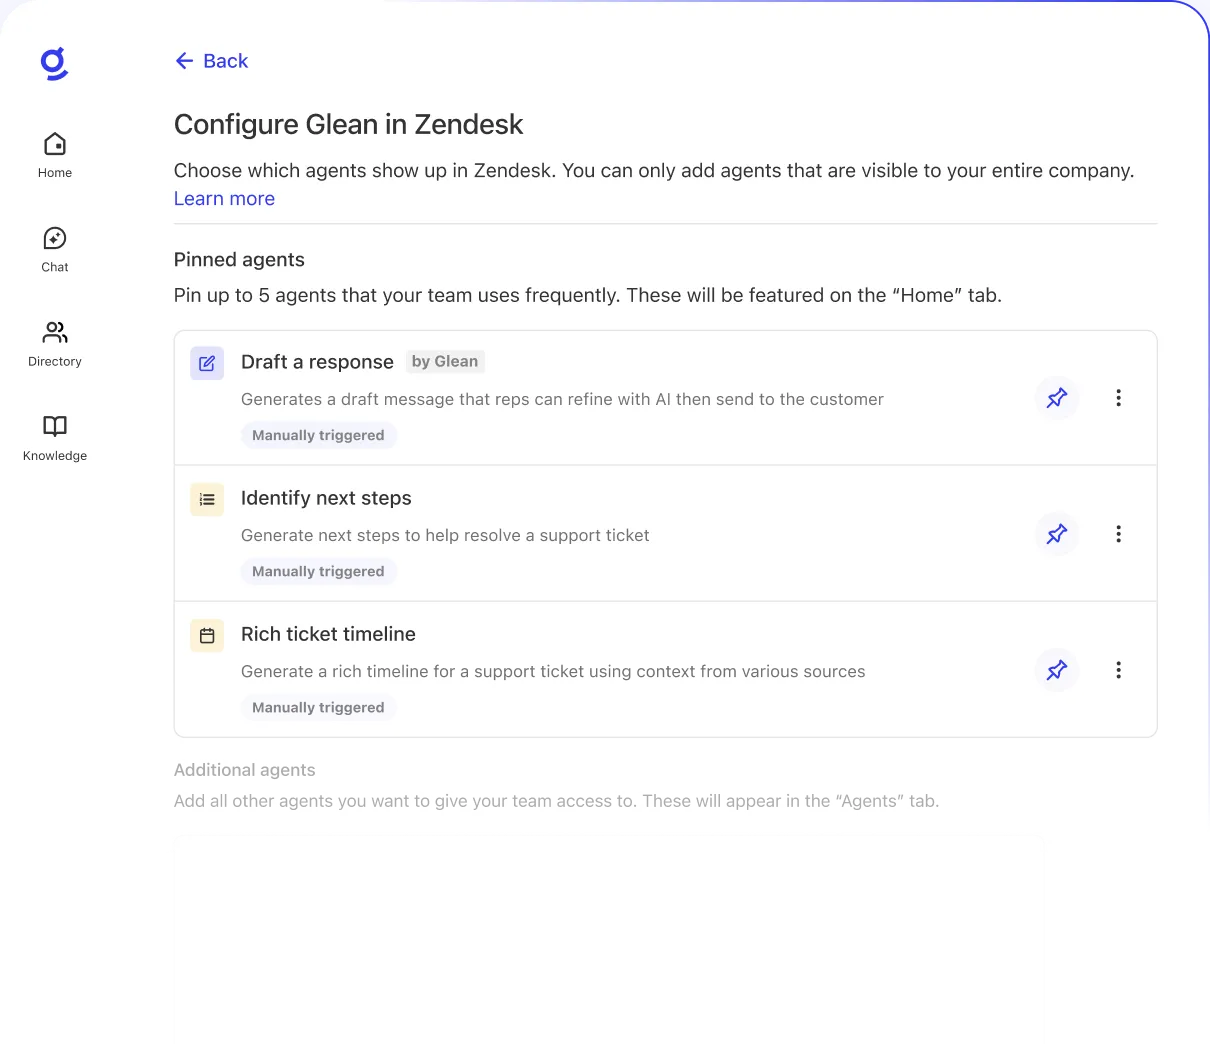This screenshot has height=1044, width=1210.
Task: Select the calendar icon for Rich ticket timeline
Action: 206,635
